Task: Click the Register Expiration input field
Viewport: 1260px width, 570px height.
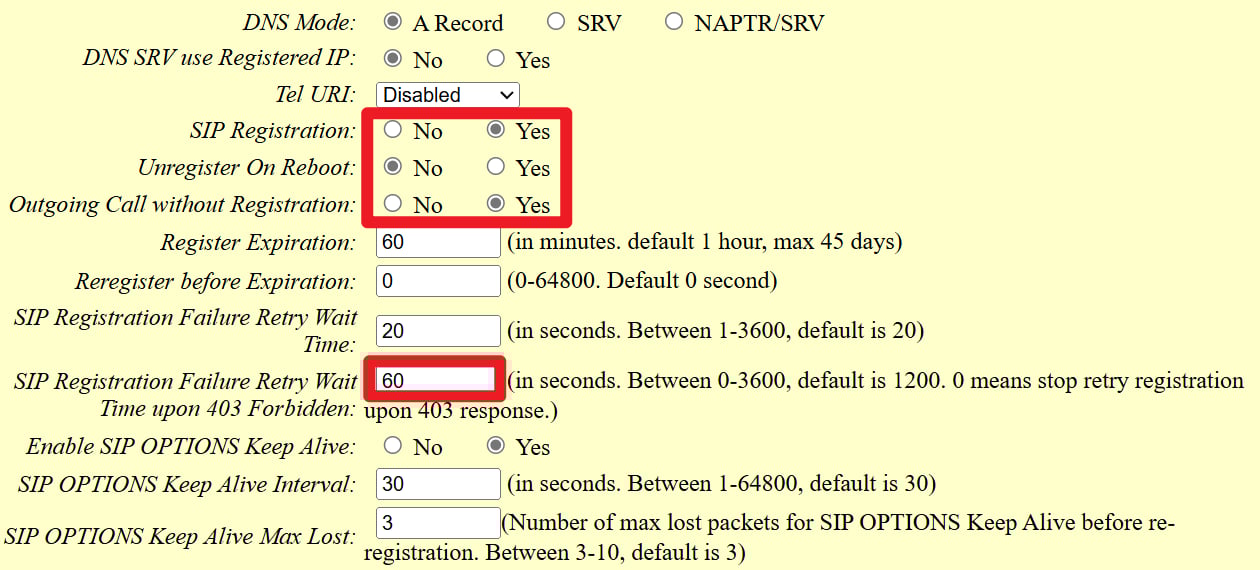Action: coord(437,243)
